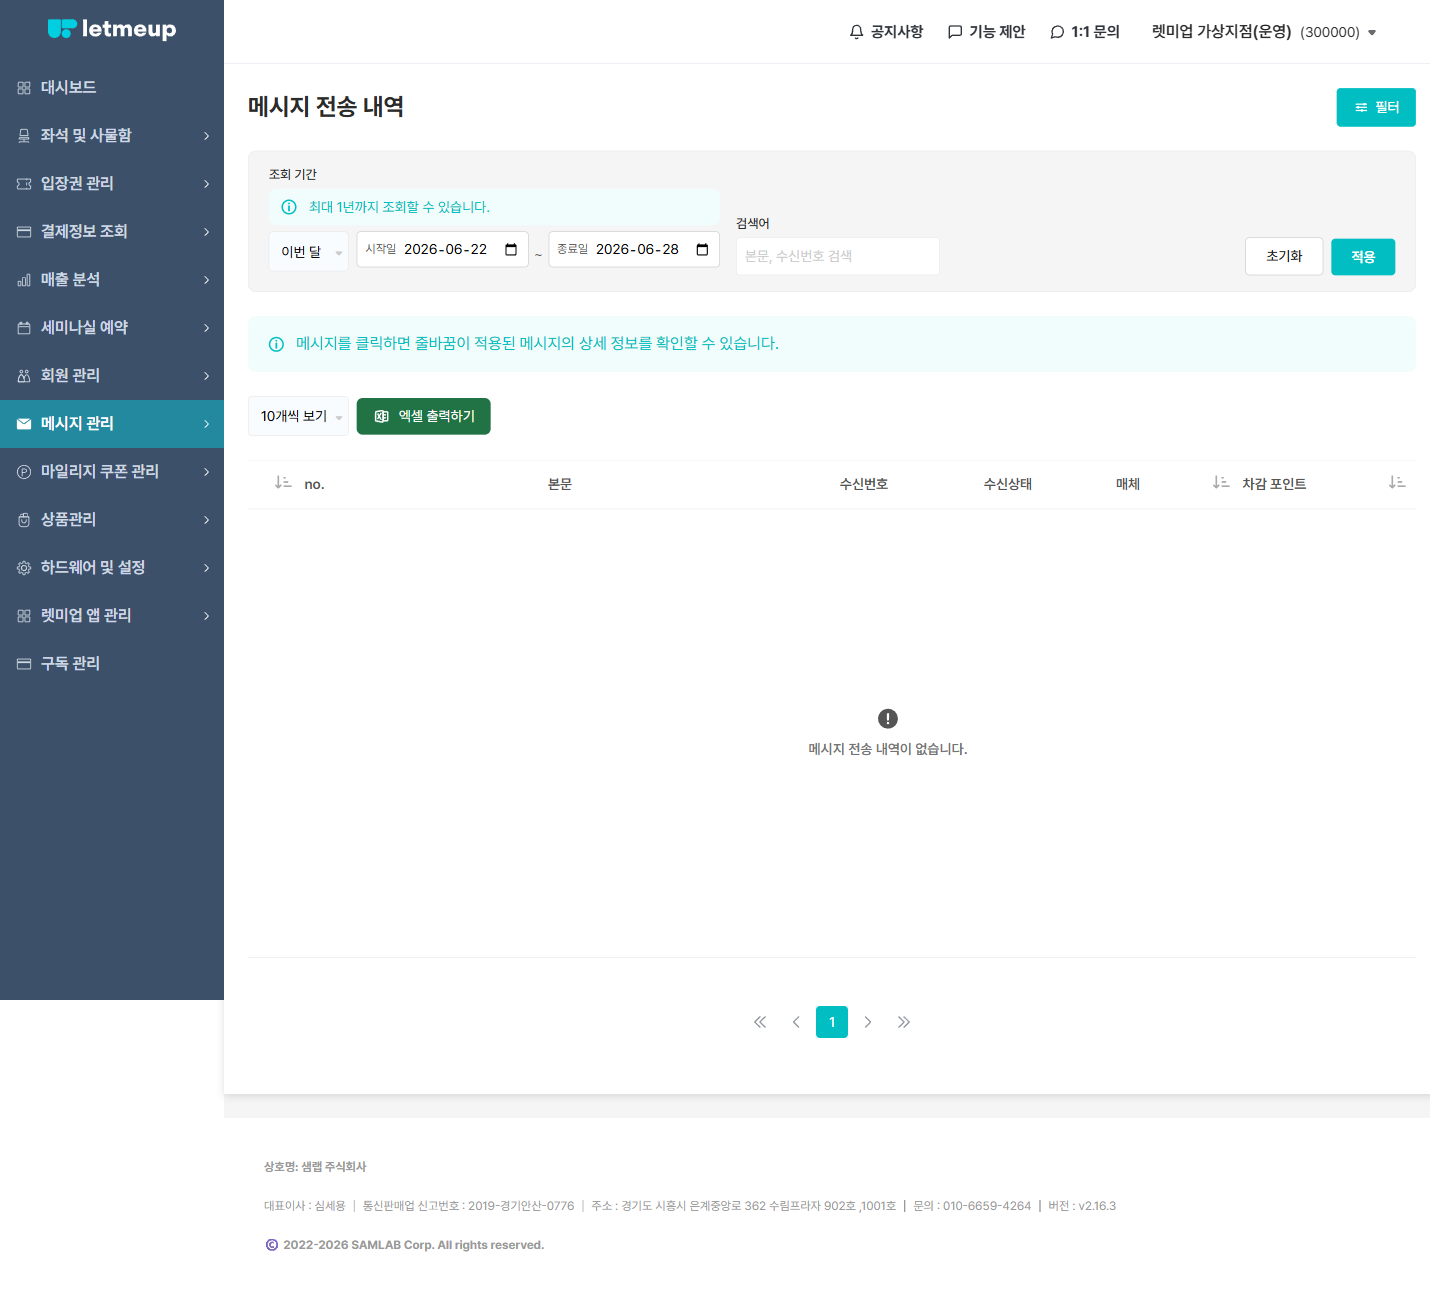
Task: Open 이번 달 period dropdown
Action: click(x=309, y=252)
